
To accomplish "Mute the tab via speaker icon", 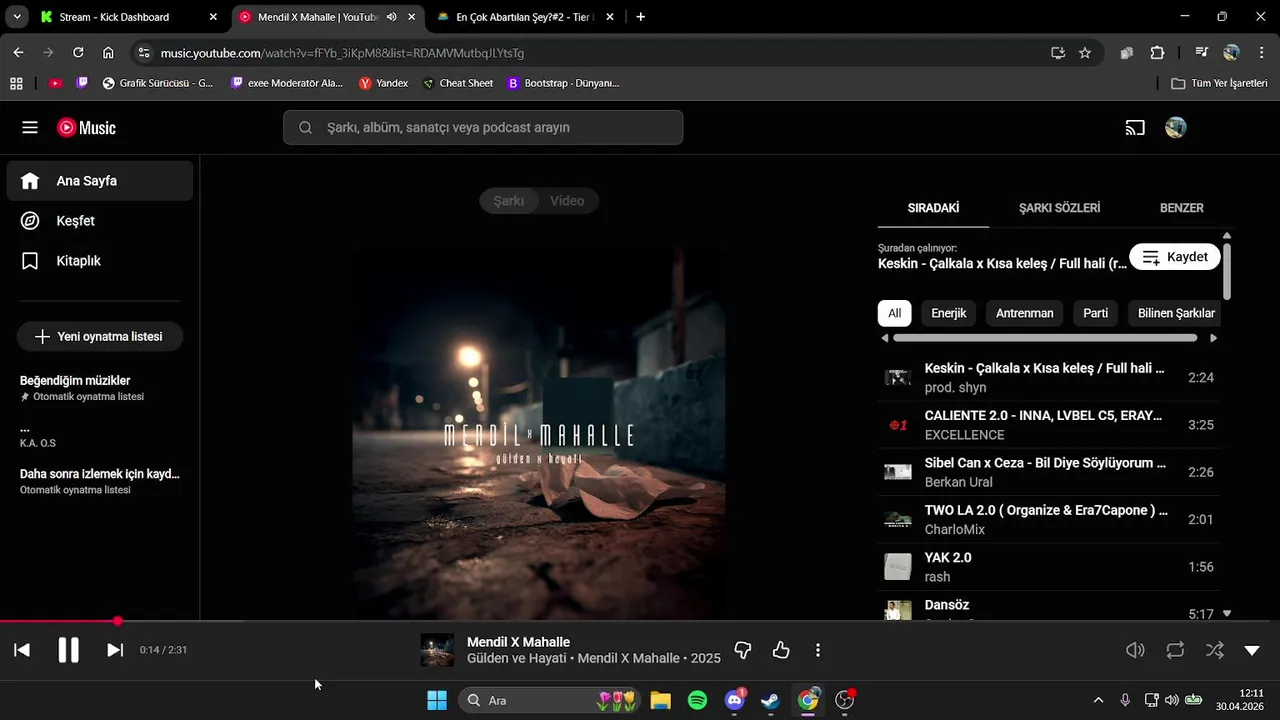I will (391, 17).
